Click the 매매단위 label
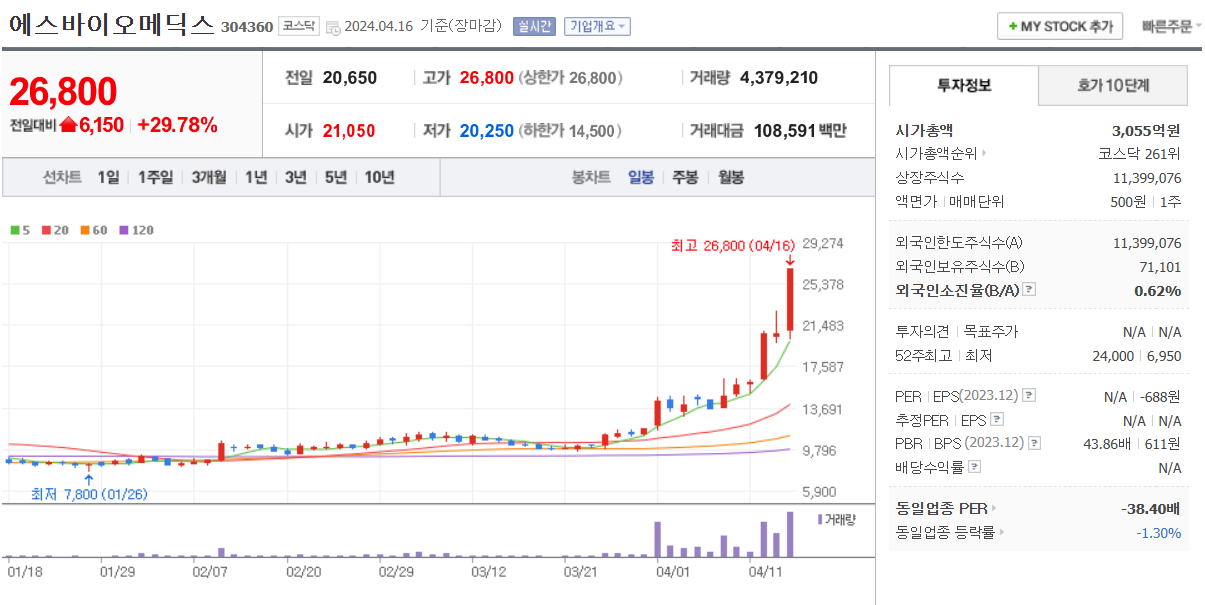Screen dimensions: 1205x605 tap(976, 202)
